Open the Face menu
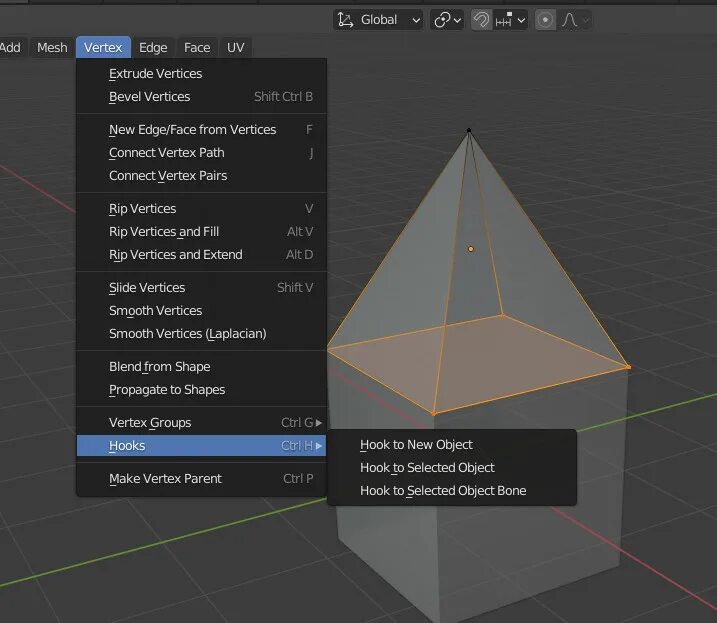The width and height of the screenshot is (717, 623). pos(197,48)
